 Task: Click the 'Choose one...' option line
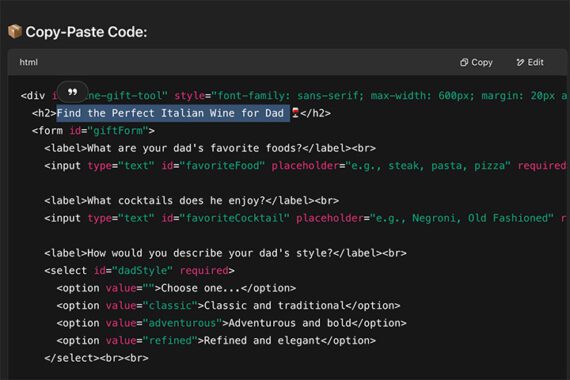176,288
